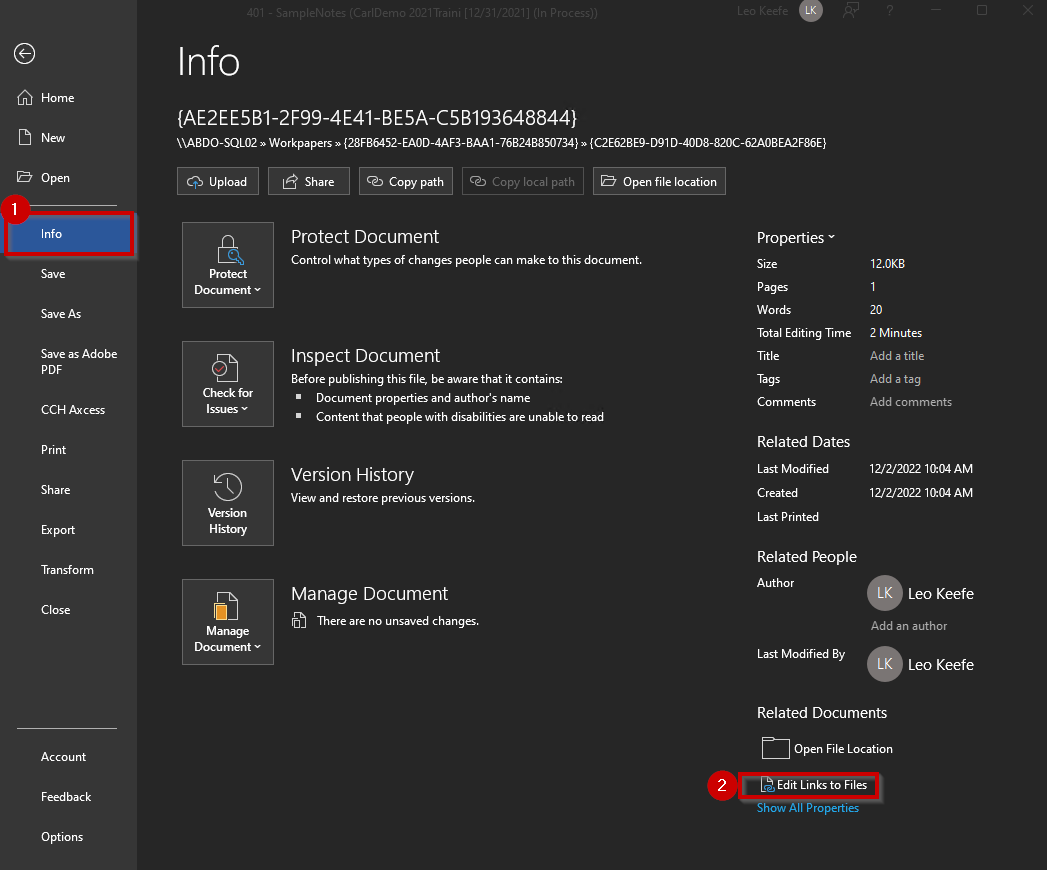Click the Last Modified date value
Image resolution: width=1047 pixels, height=870 pixels.
pyautogui.click(x=921, y=469)
